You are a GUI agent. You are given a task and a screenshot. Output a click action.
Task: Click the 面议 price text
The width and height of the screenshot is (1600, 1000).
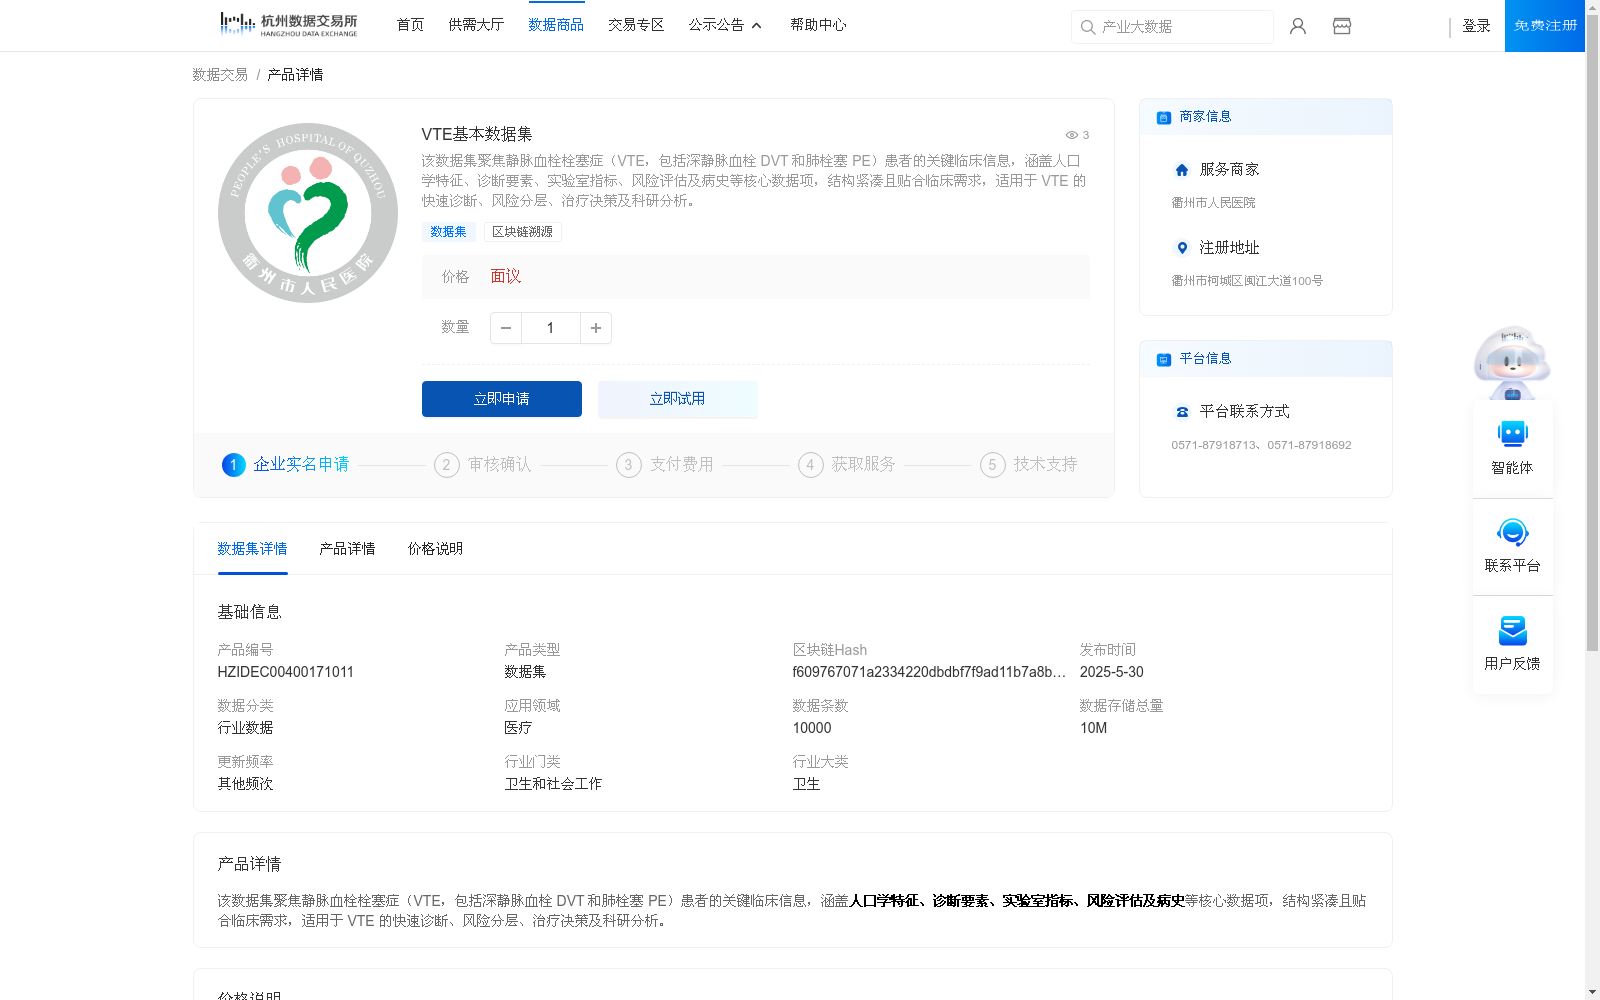pos(506,277)
